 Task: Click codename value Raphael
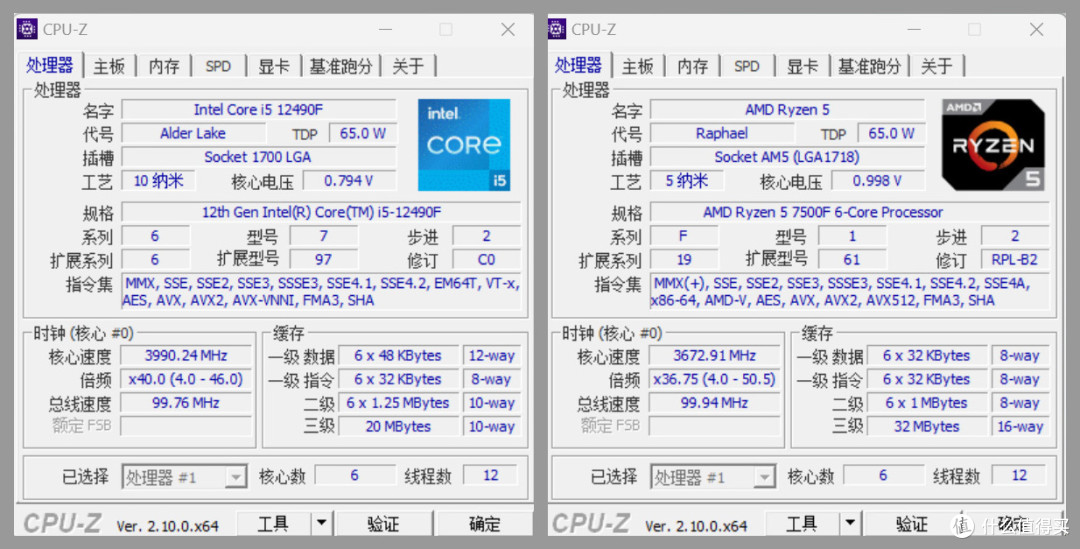[x=721, y=134]
